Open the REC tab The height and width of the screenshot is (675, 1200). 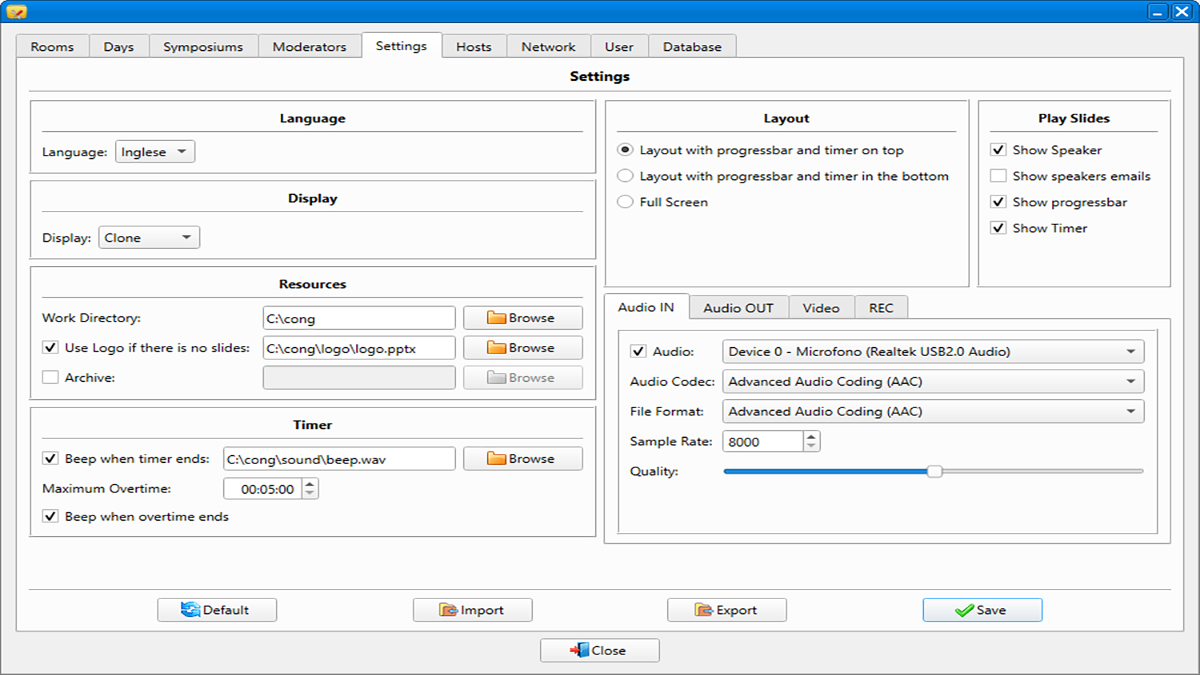point(881,308)
